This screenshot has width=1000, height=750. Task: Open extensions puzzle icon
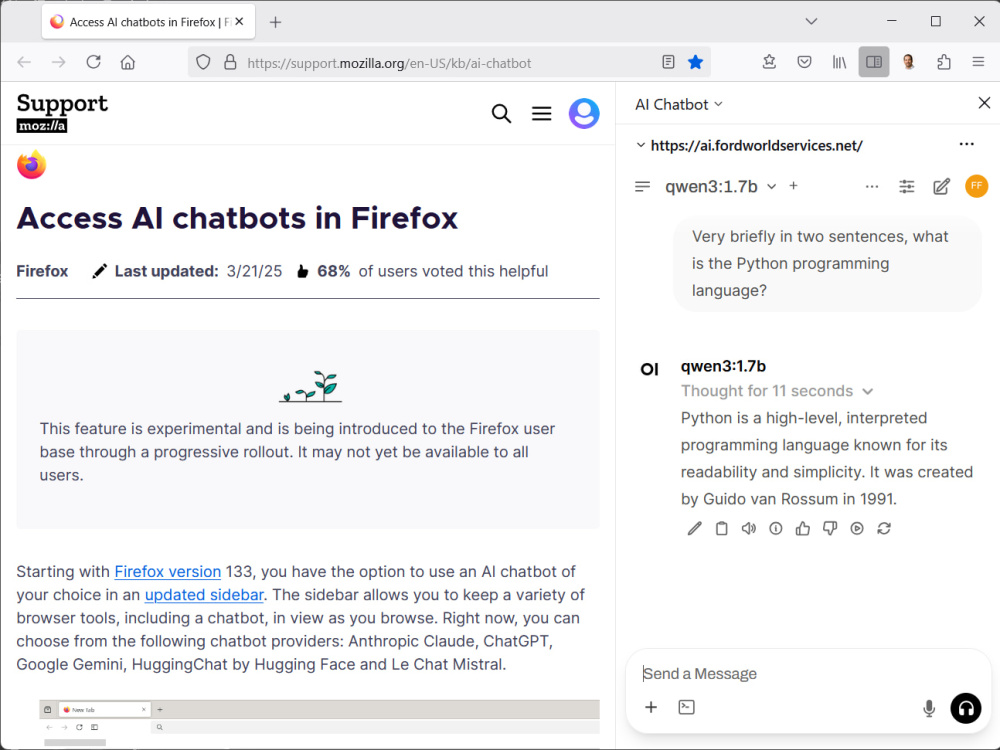[944, 62]
